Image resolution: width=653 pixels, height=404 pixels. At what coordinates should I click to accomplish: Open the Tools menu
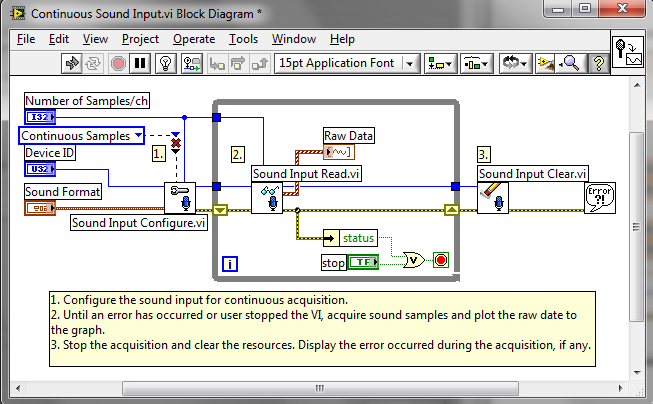pyautogui.click(x=243, y=39)
